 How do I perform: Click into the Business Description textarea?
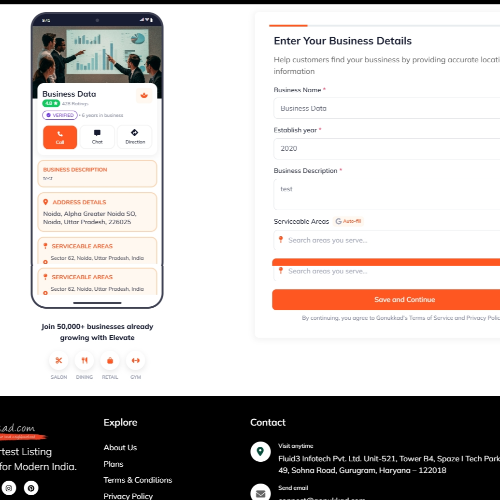387,194
